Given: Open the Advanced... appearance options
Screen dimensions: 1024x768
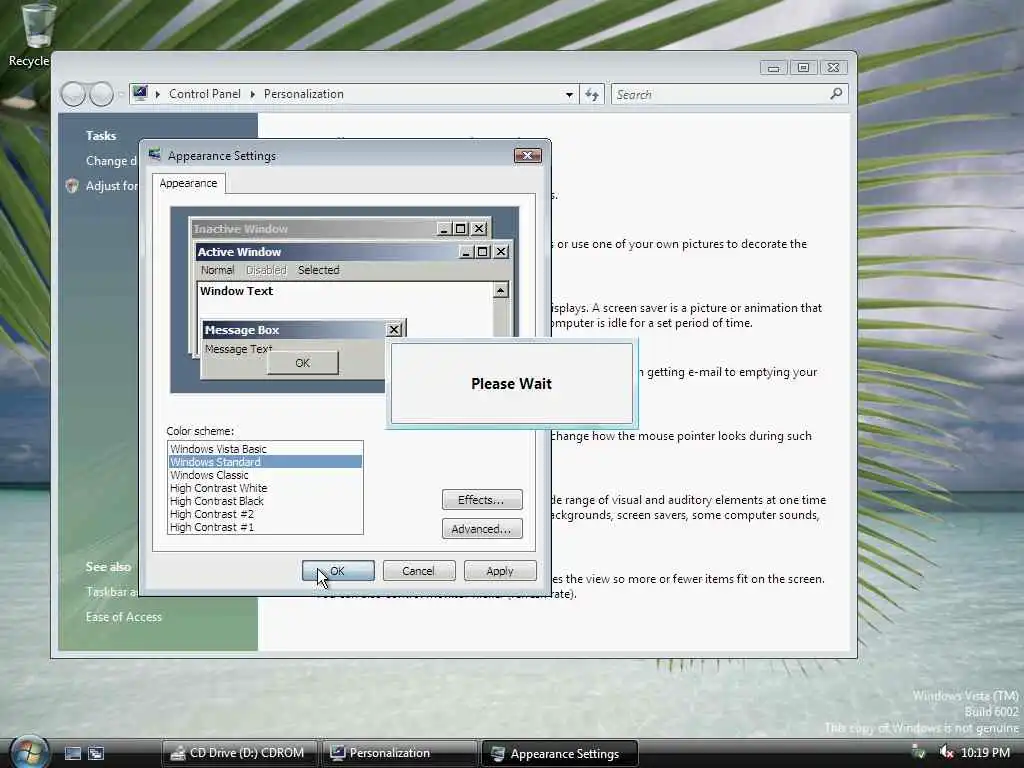Looking at the screenshot, I should (482, 529).
